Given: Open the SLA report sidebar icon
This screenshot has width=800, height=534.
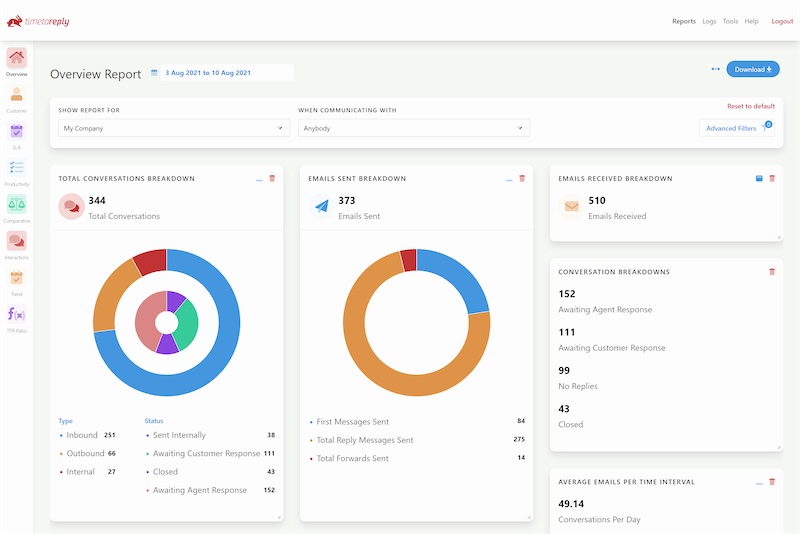Looking at the screenshot, I should tap(16, 131).
